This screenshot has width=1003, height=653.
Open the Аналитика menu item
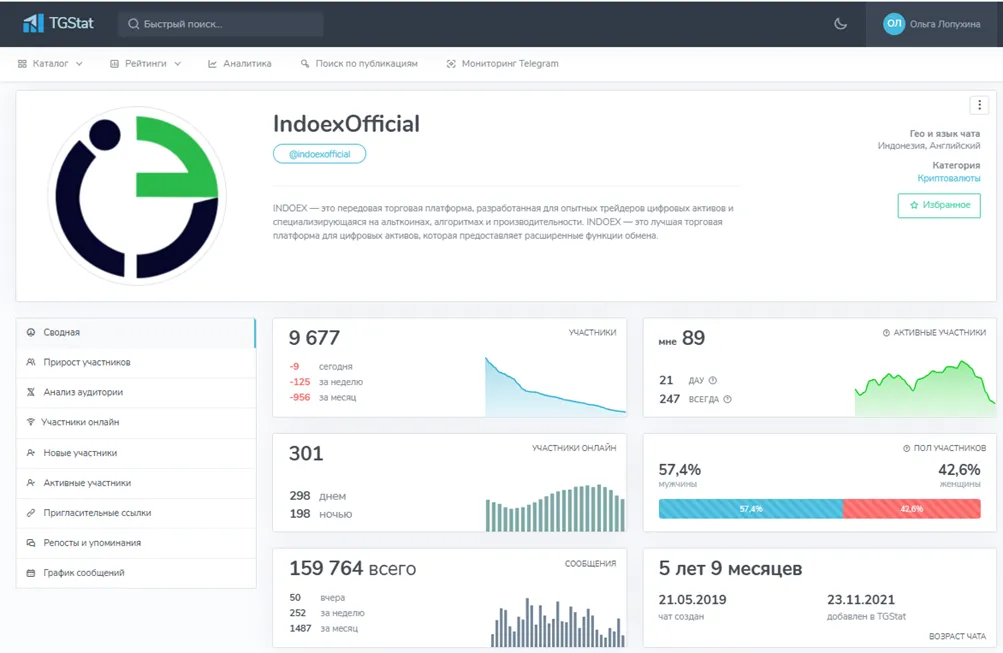239,64
